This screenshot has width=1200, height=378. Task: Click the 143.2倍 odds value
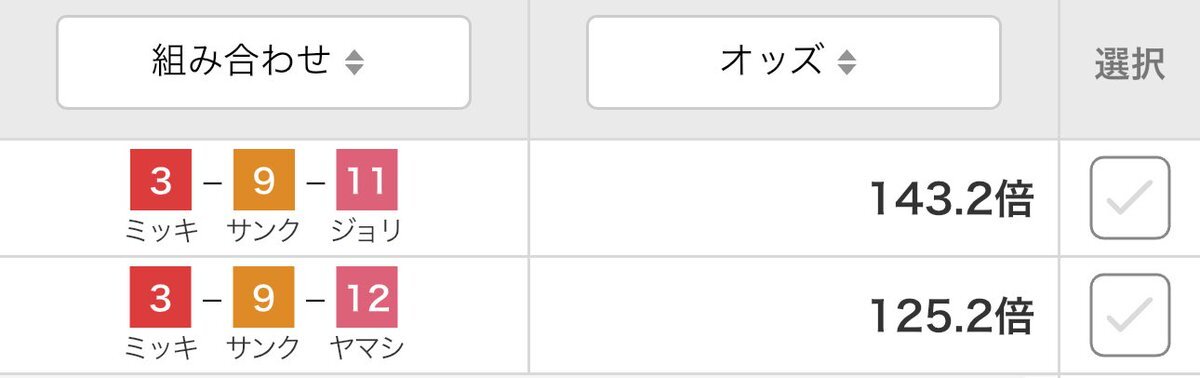[x=951, y=200]
